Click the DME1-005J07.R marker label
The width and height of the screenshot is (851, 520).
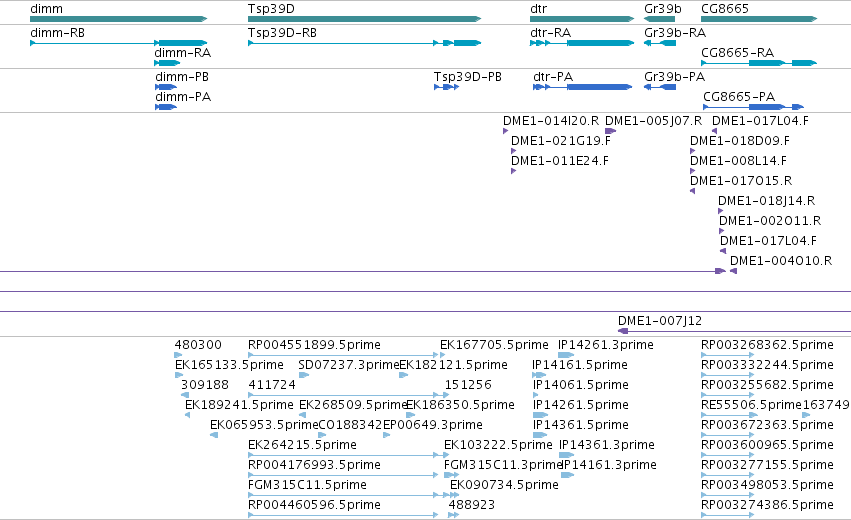click(x=653, y=121)
